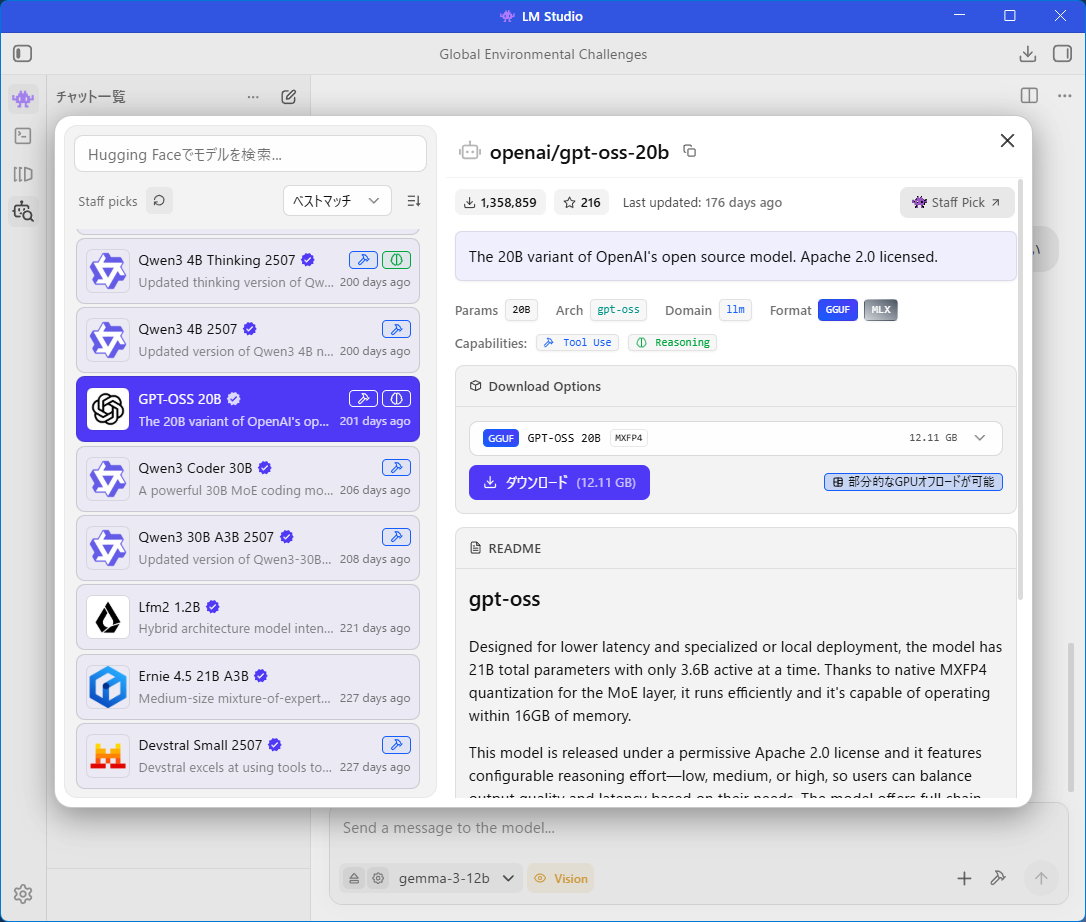The width and height of the screenshot is (1086, 922).
Task: Select Devstral Small 2507 in the list
Action: pyautogui.click(x=248, y=756)
